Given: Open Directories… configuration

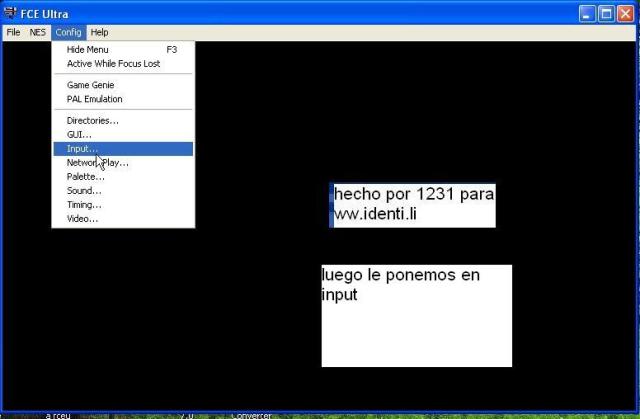Looking at the screenshot, I should 123,121.
